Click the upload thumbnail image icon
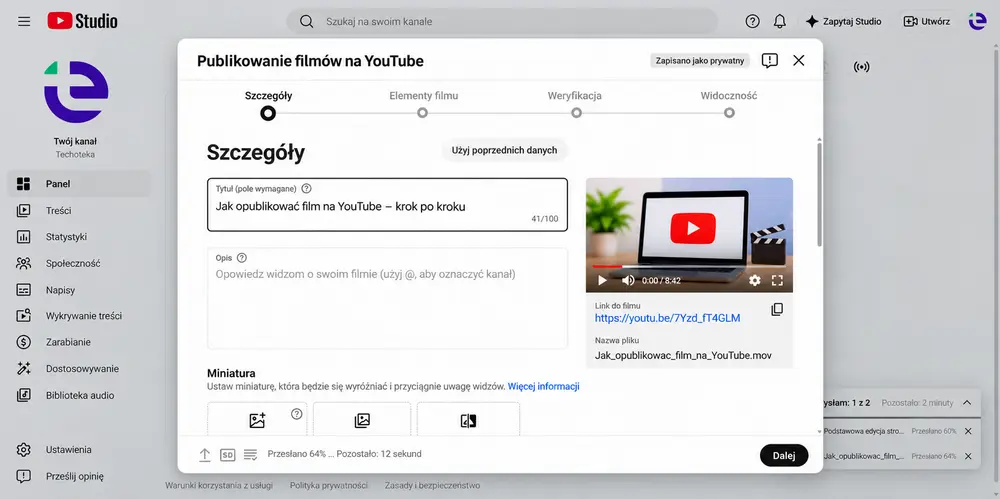 coord(257,421)
